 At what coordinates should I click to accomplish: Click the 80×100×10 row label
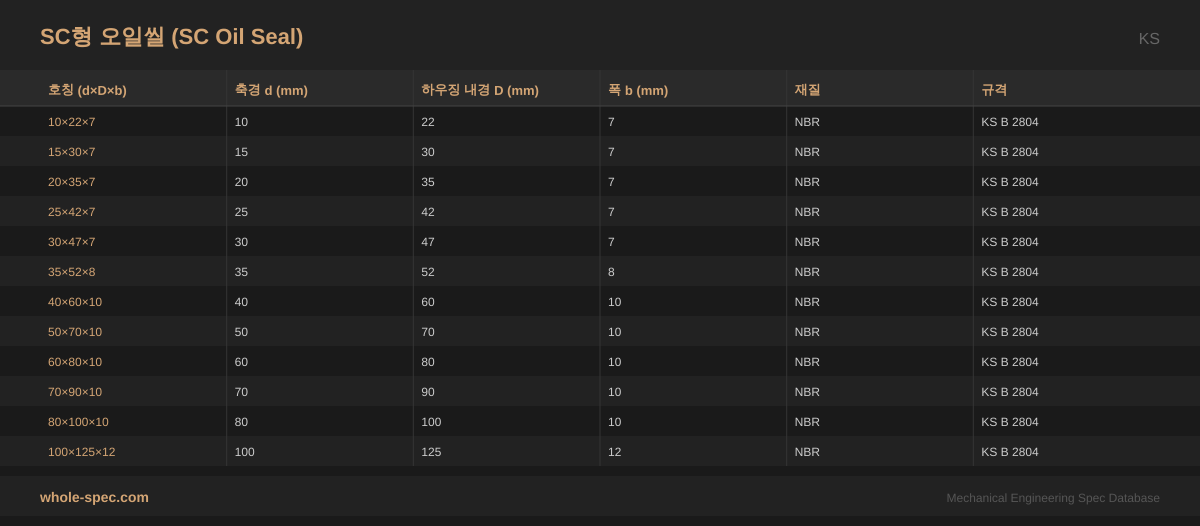click(x=78, y=422)
